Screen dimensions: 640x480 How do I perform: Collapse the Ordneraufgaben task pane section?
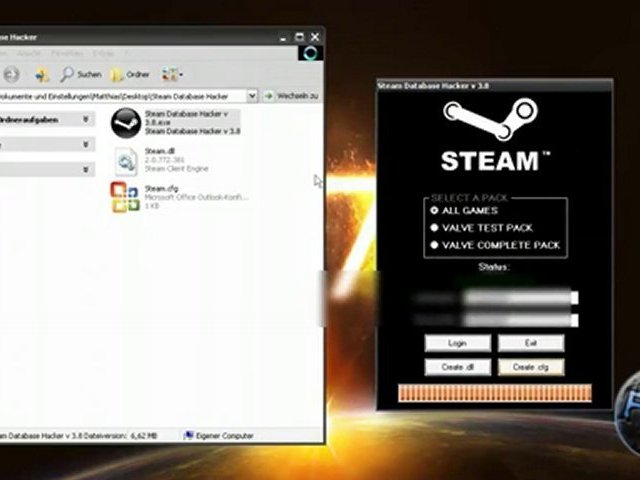86,120
